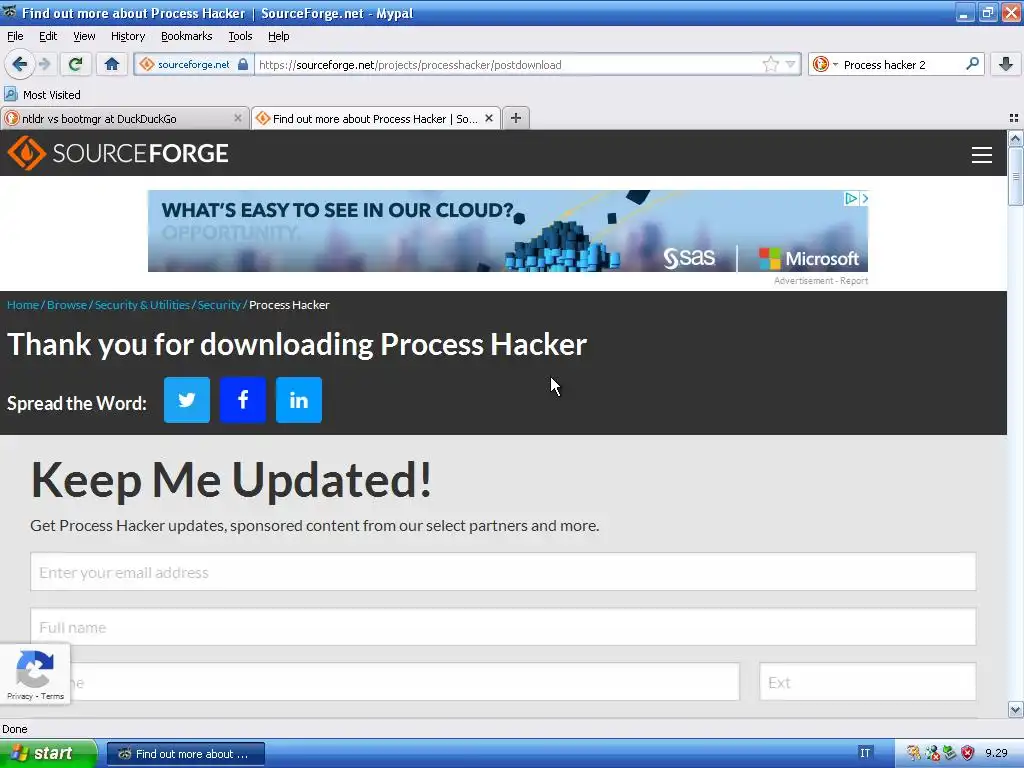This screenshot has height=768, width=1024.
Task: Click the page scrollbar up arrow
Action: click(x=1015, y=138)
